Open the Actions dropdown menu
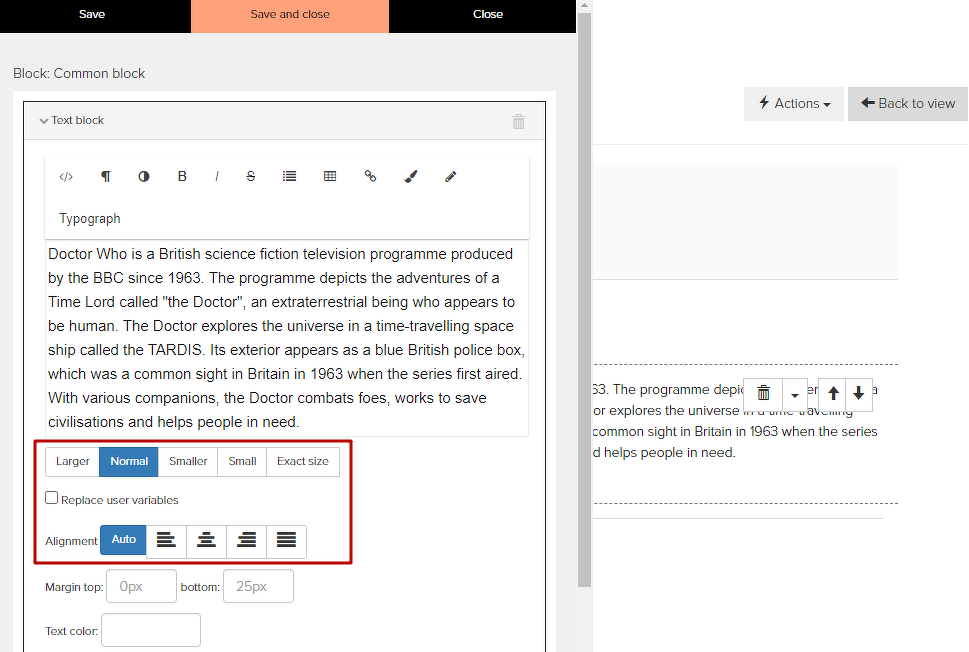 [794, 104]
